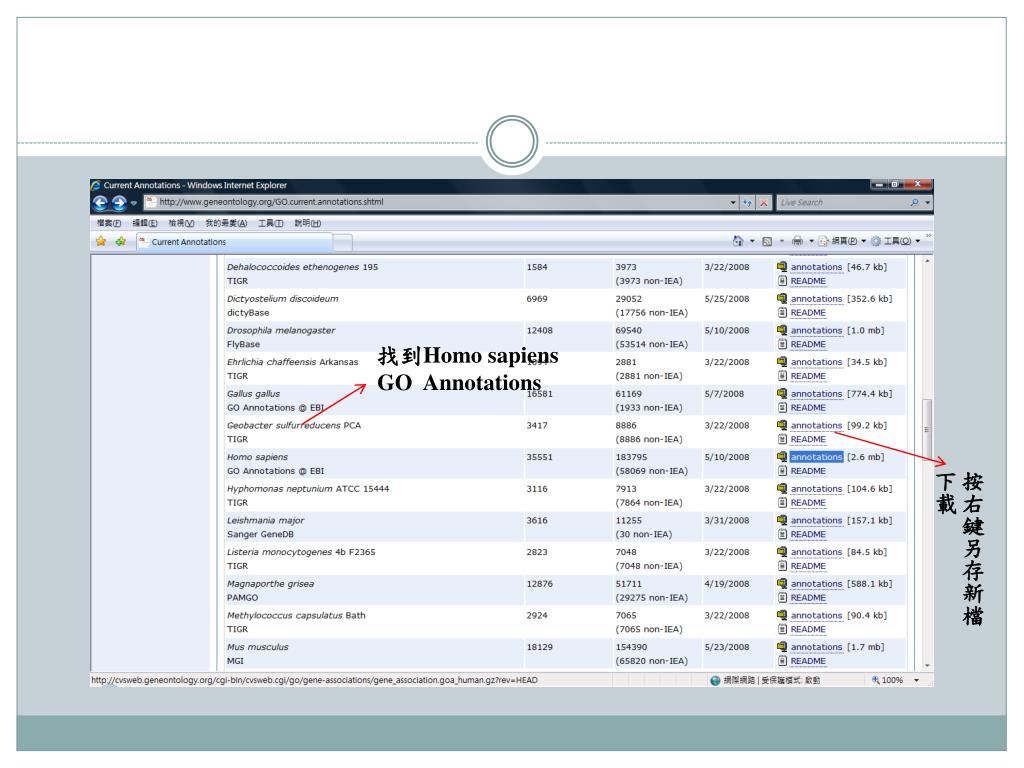The width and height of the screenshot is (1024, 768).
Task: Click the Feeds icon in command bar
Action: [x=767, y=241]
